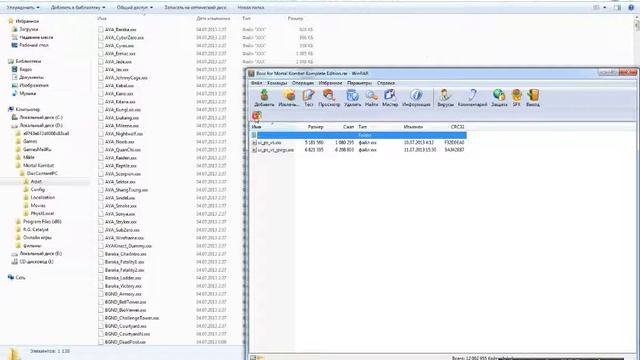Select the DiscContentPC folder in the tree
The width and height of the screenshot is (640, 360).
click(x=42, y=173)
